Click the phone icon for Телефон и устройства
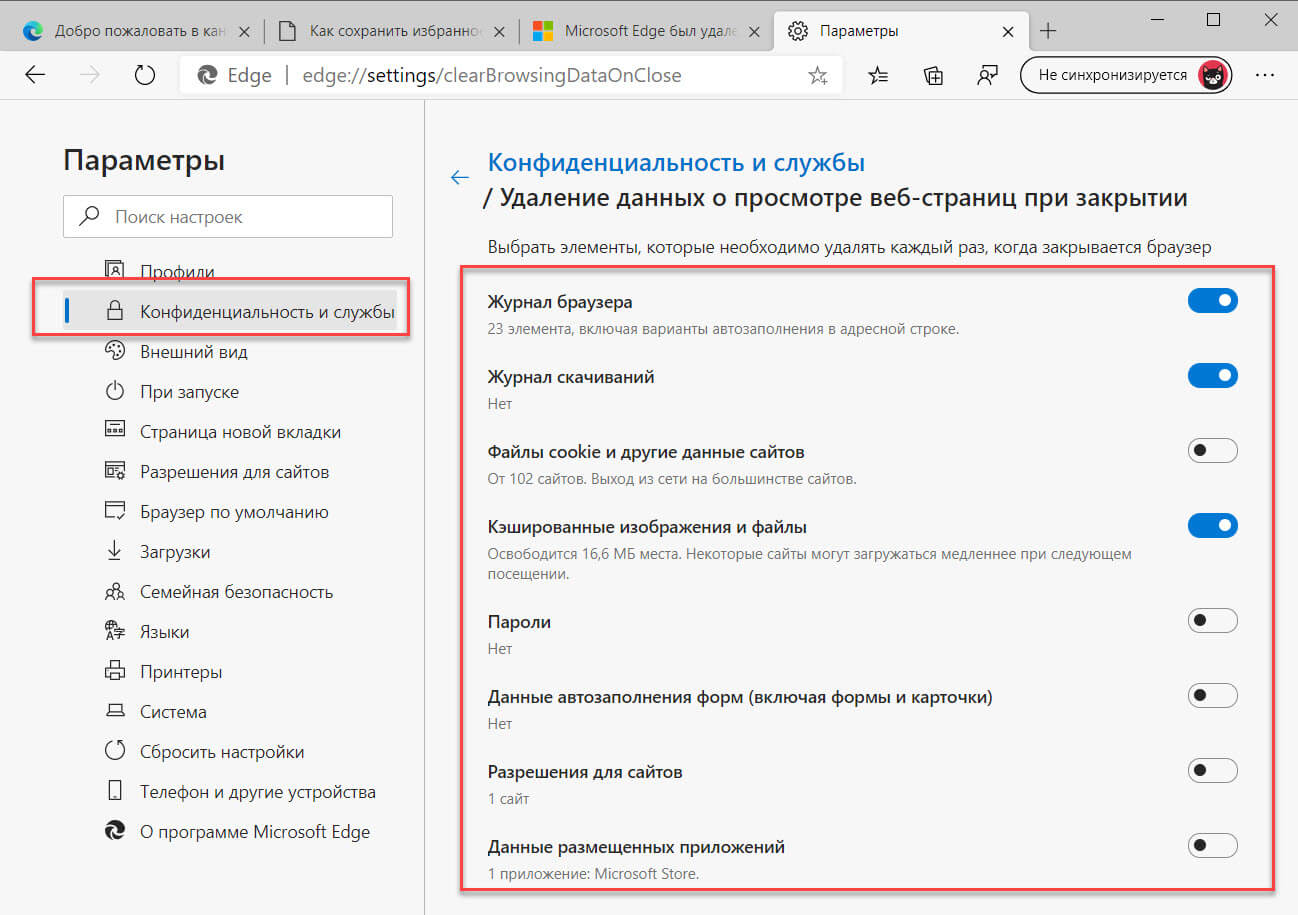 point(115,791)
